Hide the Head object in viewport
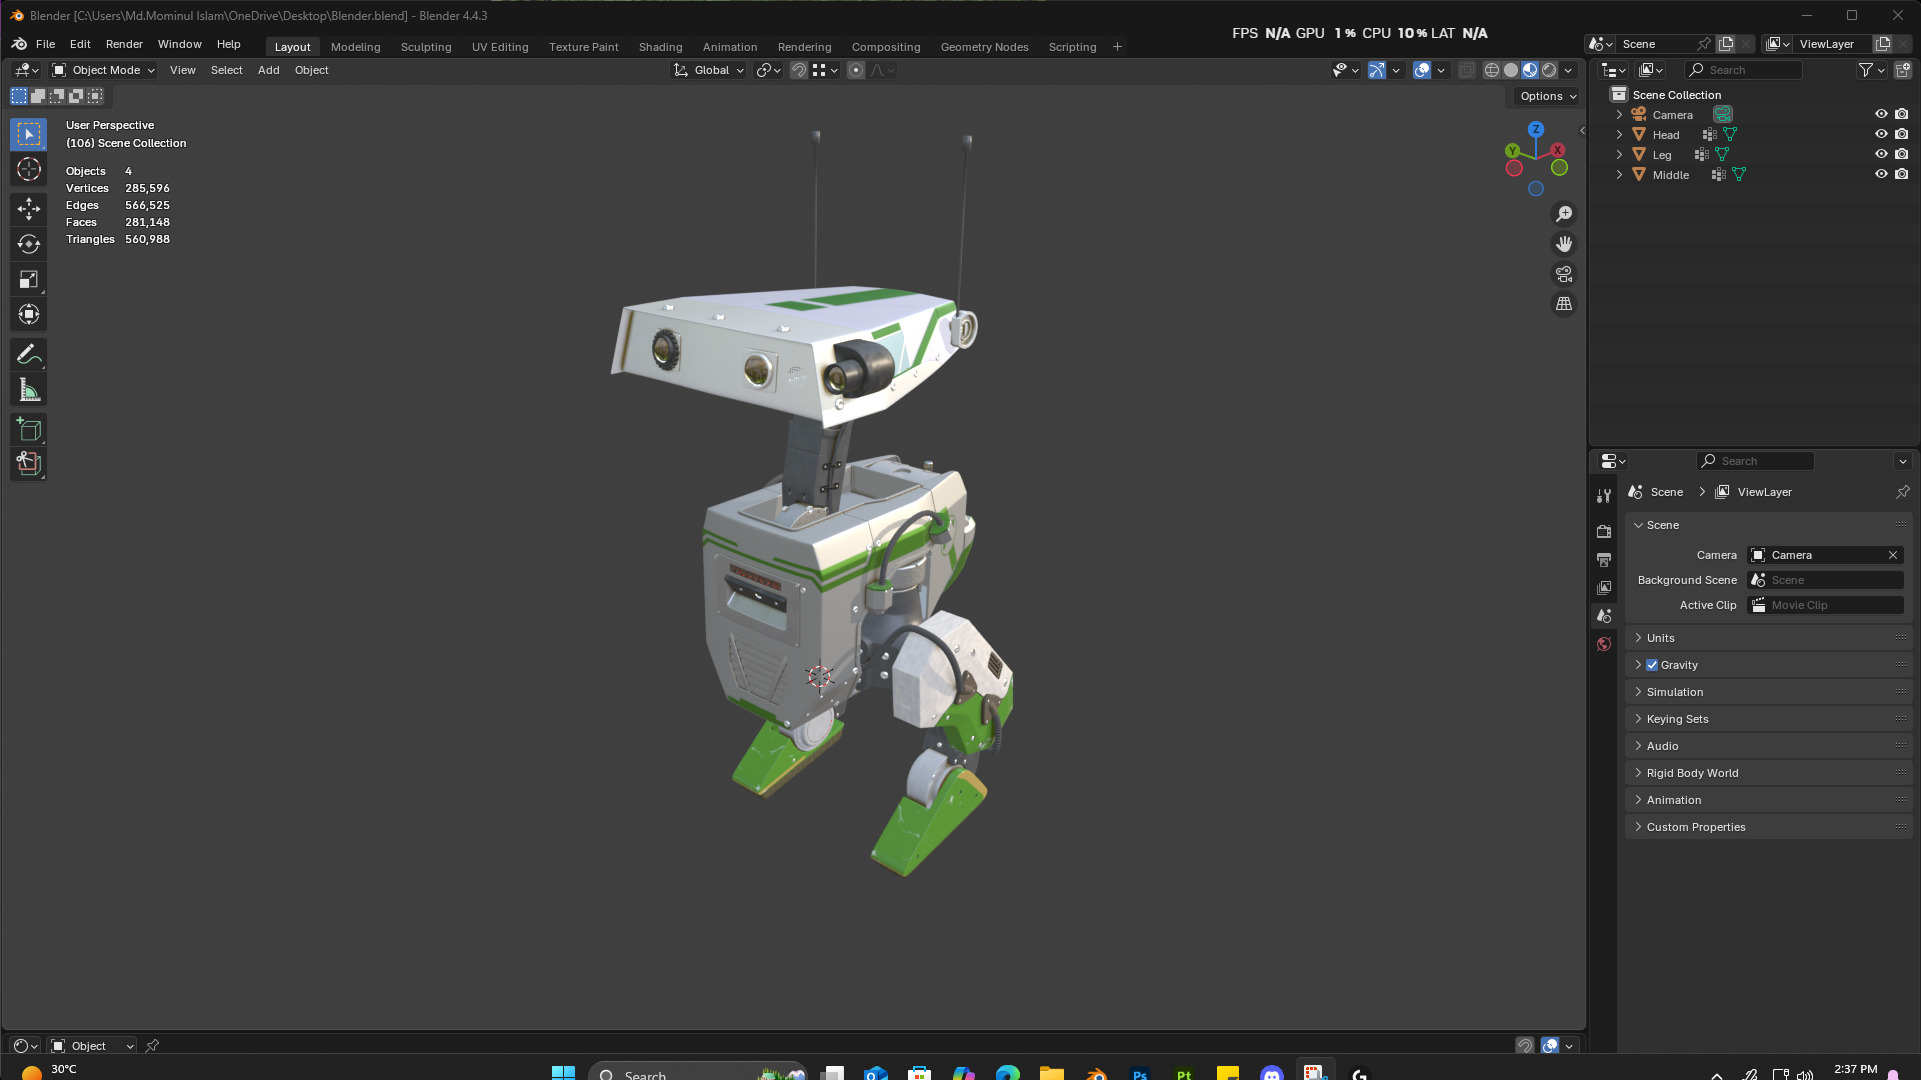Viewport: 1921px width, 1080px height. [1881, 135]
